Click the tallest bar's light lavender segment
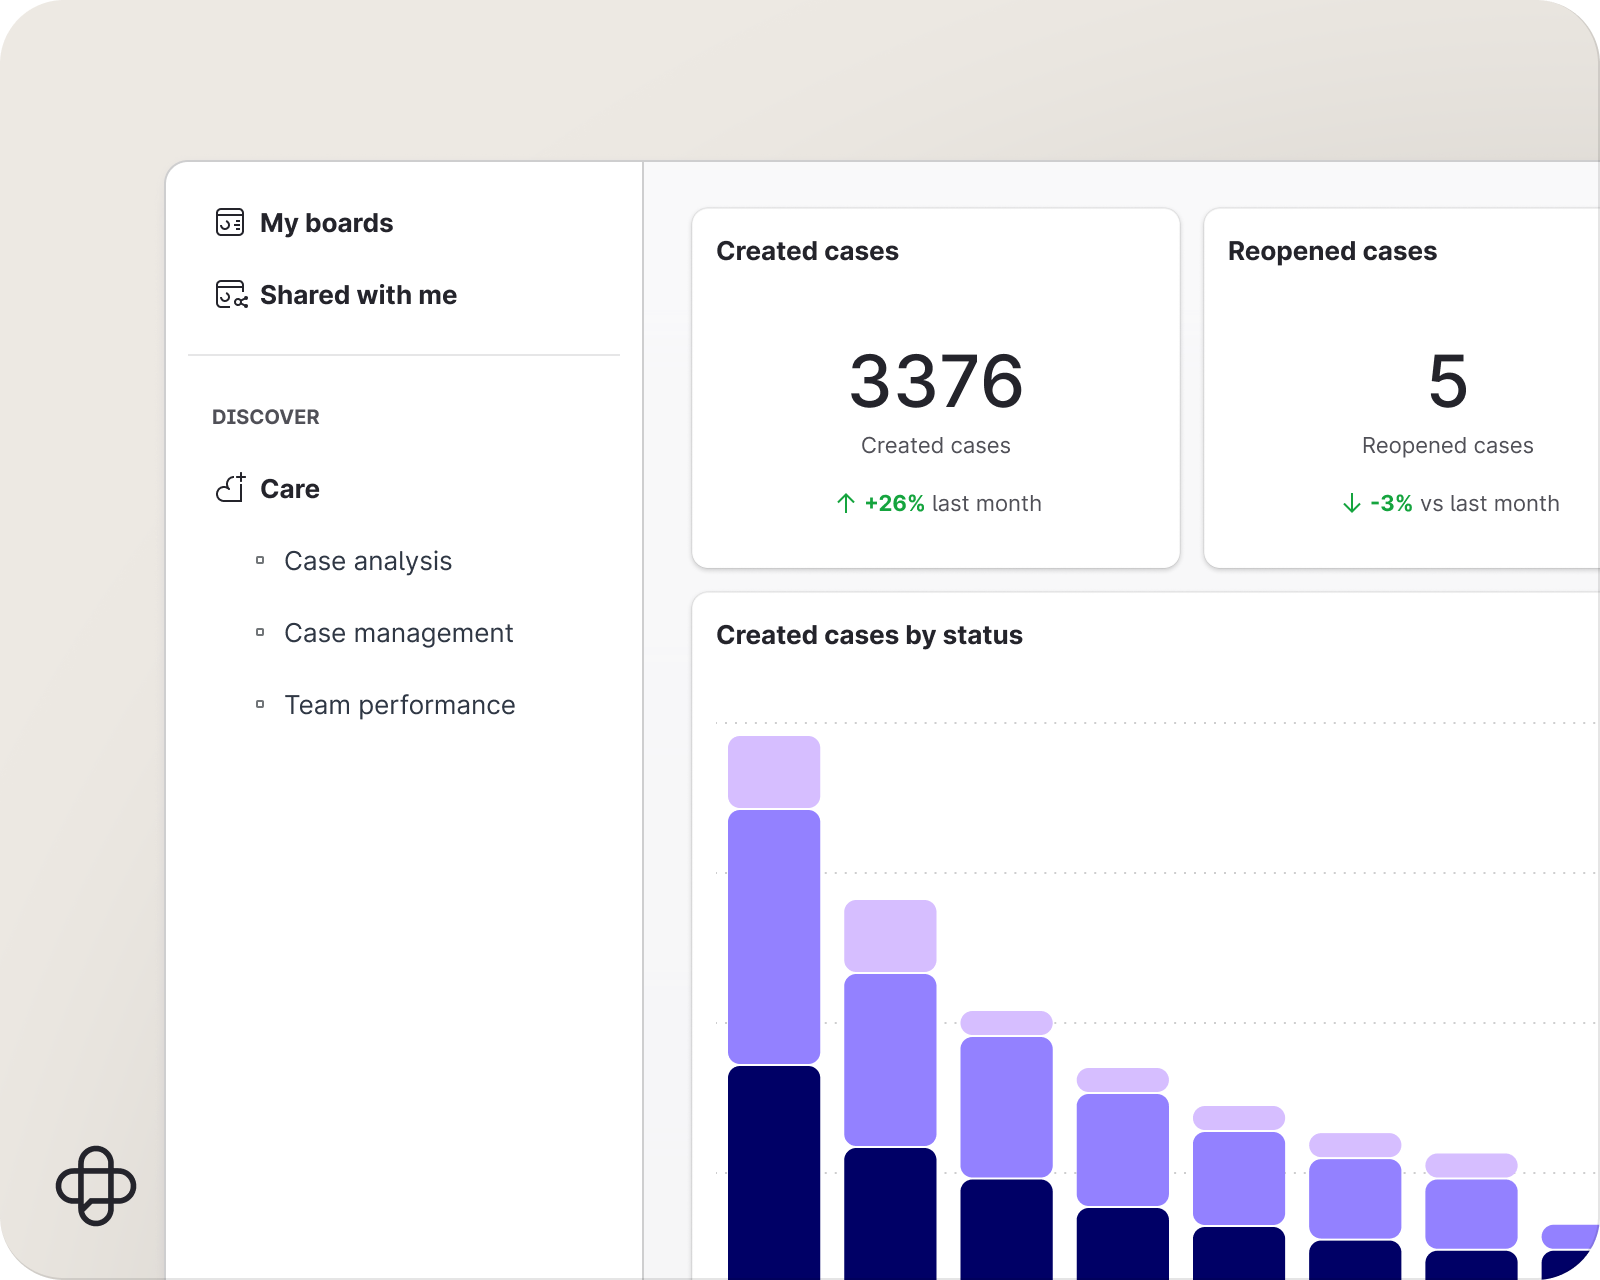1600x1280 pixels. pos(774,772)
